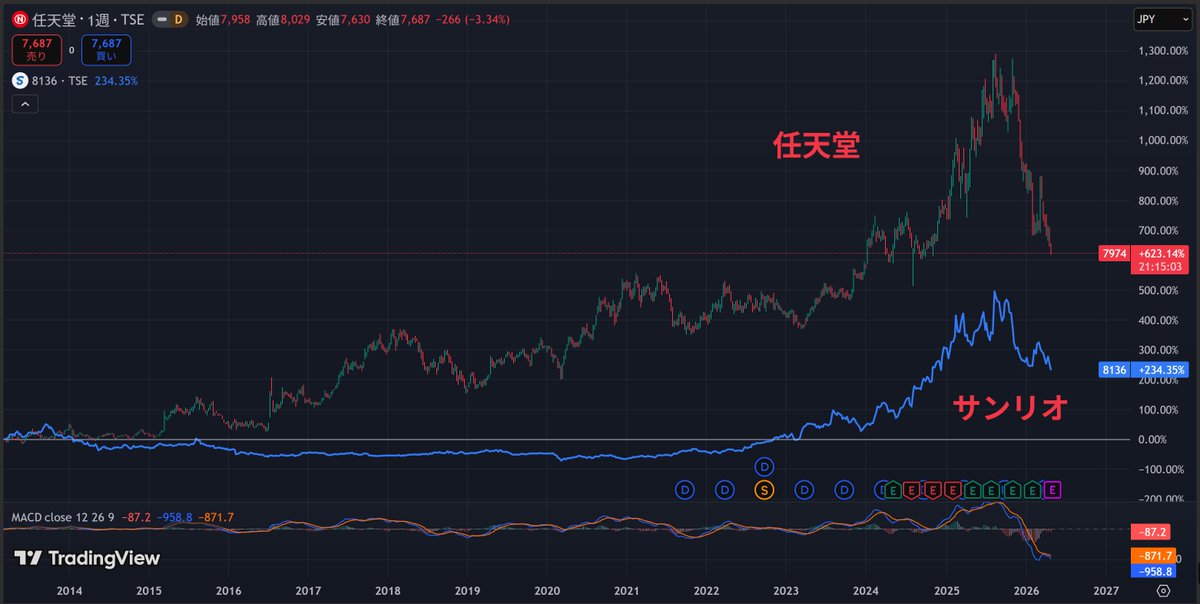Click the 始値7,958 open value
The image size is (1200, 604).
(x=225, y=18)
